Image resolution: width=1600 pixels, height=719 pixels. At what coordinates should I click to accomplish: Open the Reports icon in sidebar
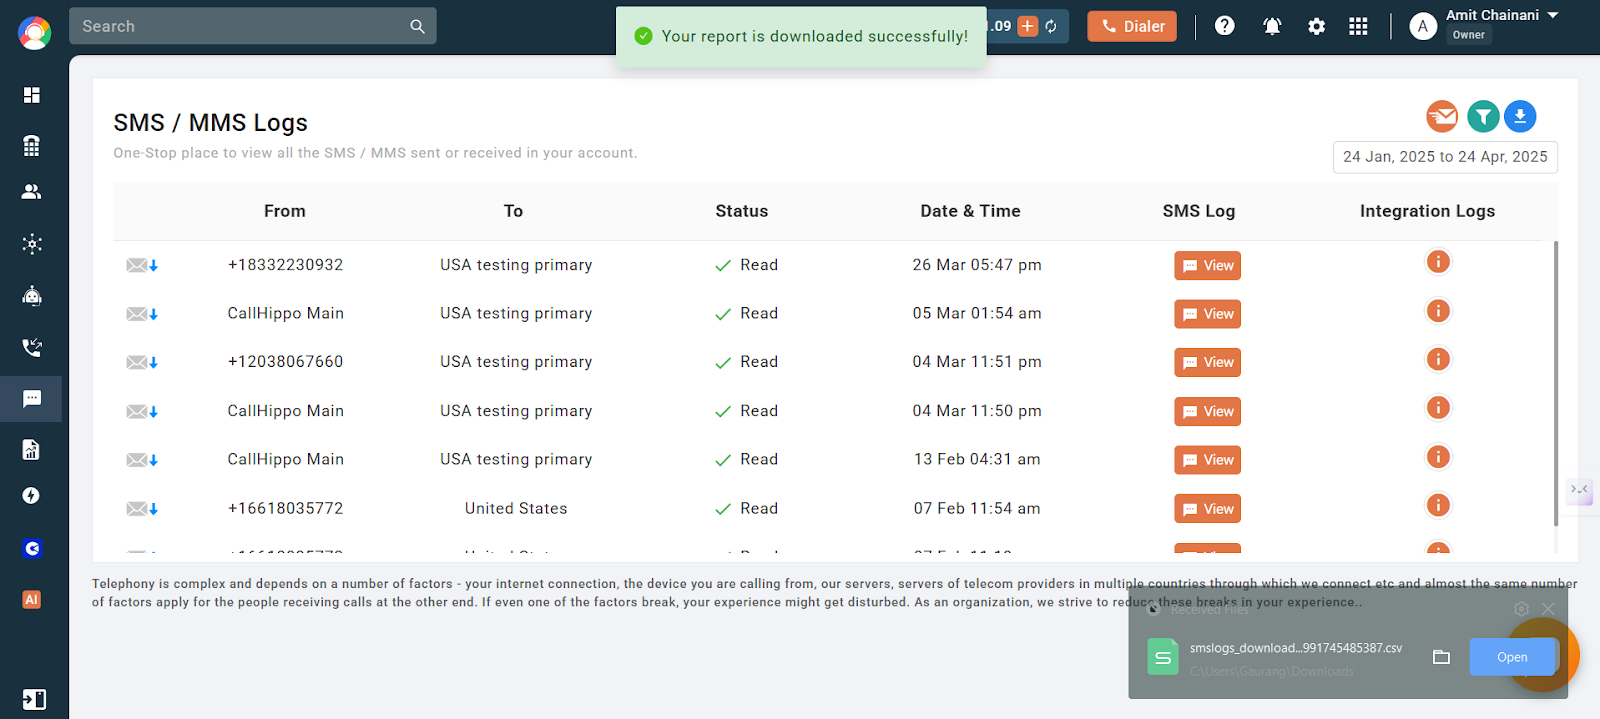click(32, 450)
